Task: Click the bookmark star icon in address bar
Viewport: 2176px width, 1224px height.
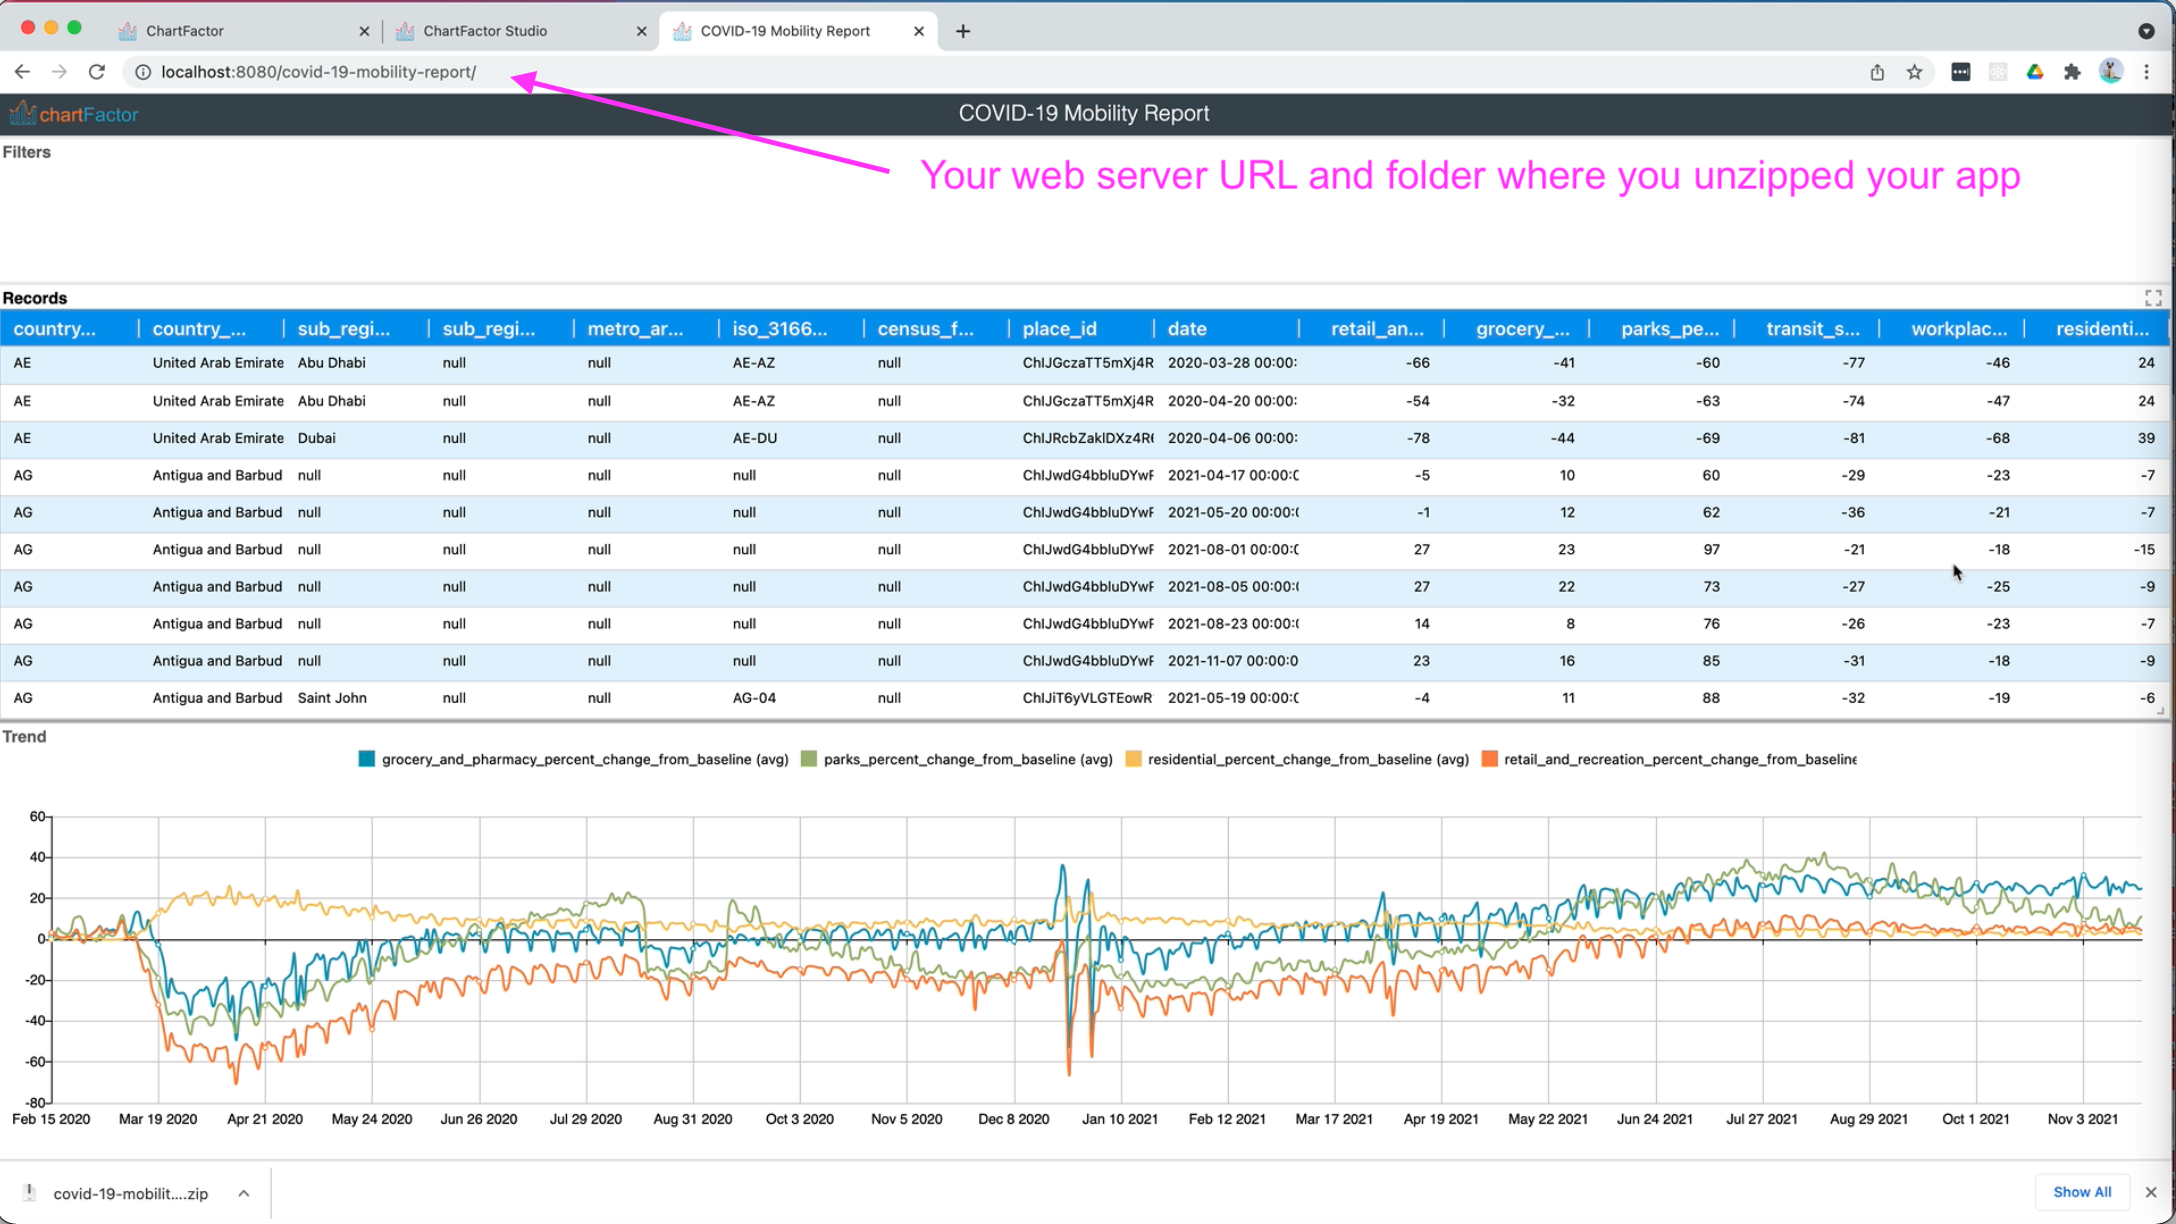Action: tap(1914, 72)
